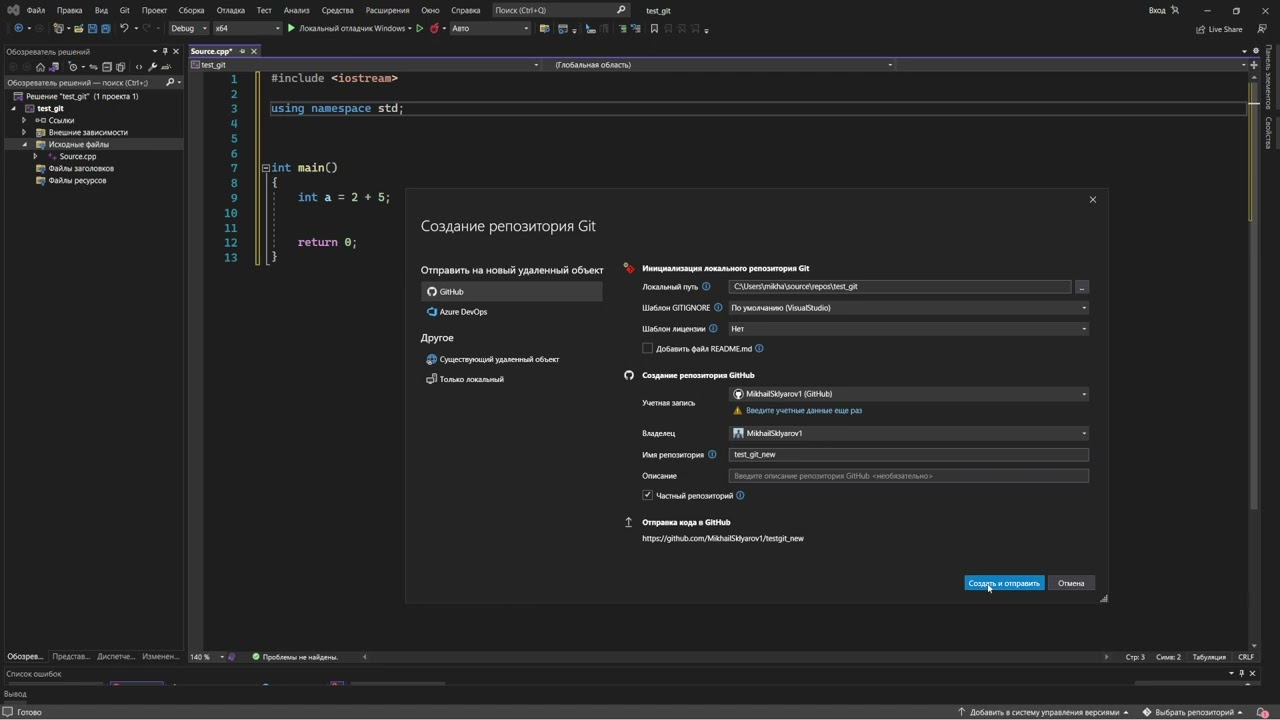Click the info icon beside Имя репозитория
Screen dimensions: 1280x720
pos(712,455)
